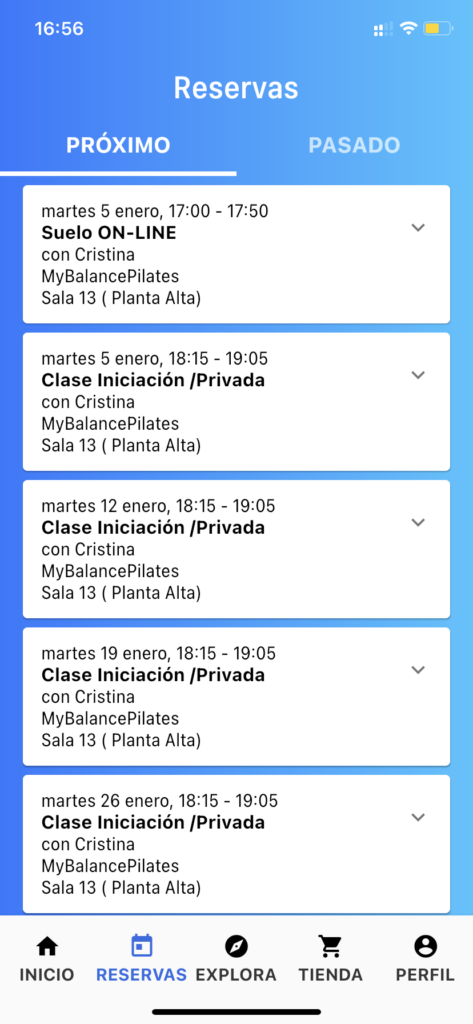Select the PRÓXIMO tab

pos(118,145)
